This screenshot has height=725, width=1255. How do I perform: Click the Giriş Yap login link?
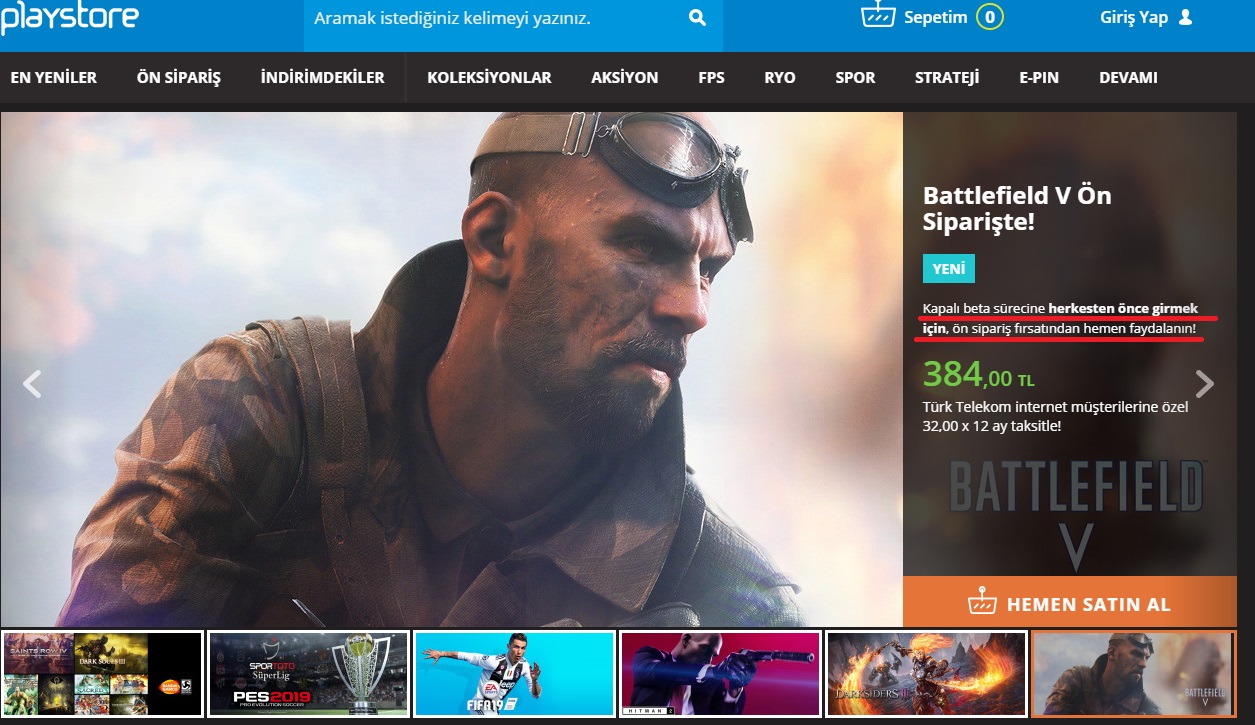click(x=1133, y=17)
